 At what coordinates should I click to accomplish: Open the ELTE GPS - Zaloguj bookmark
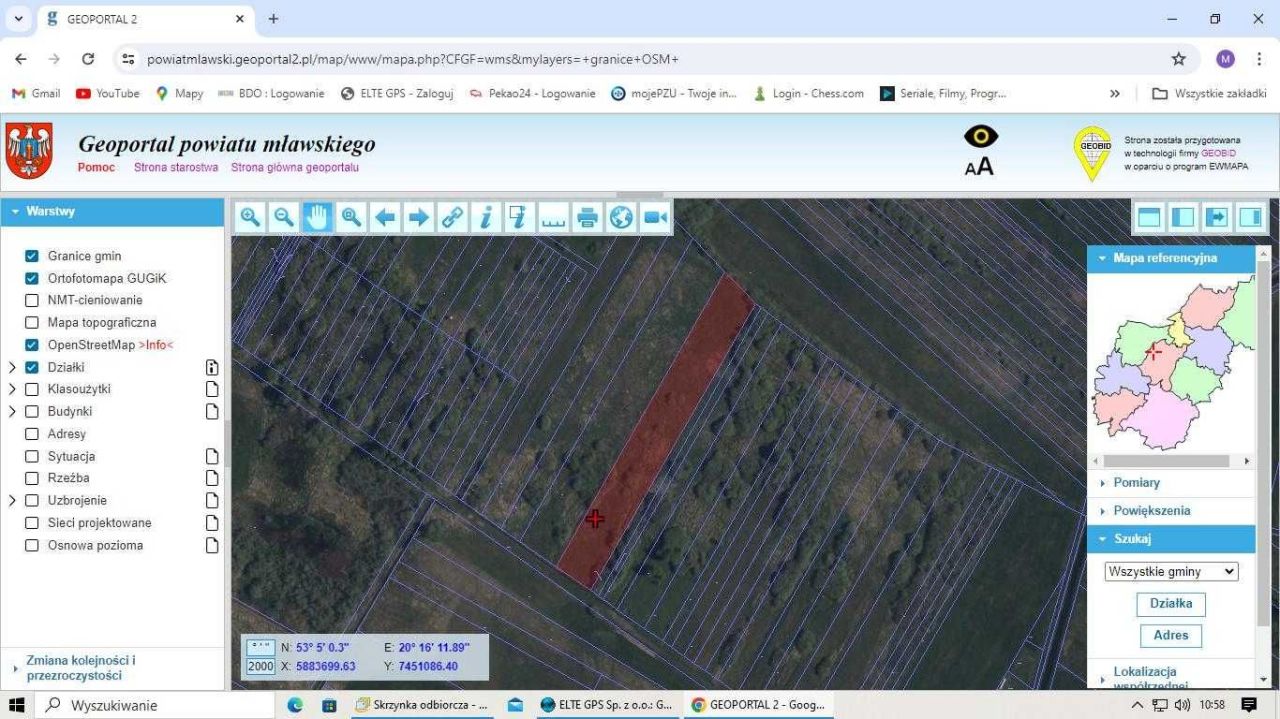click(397, 93)
